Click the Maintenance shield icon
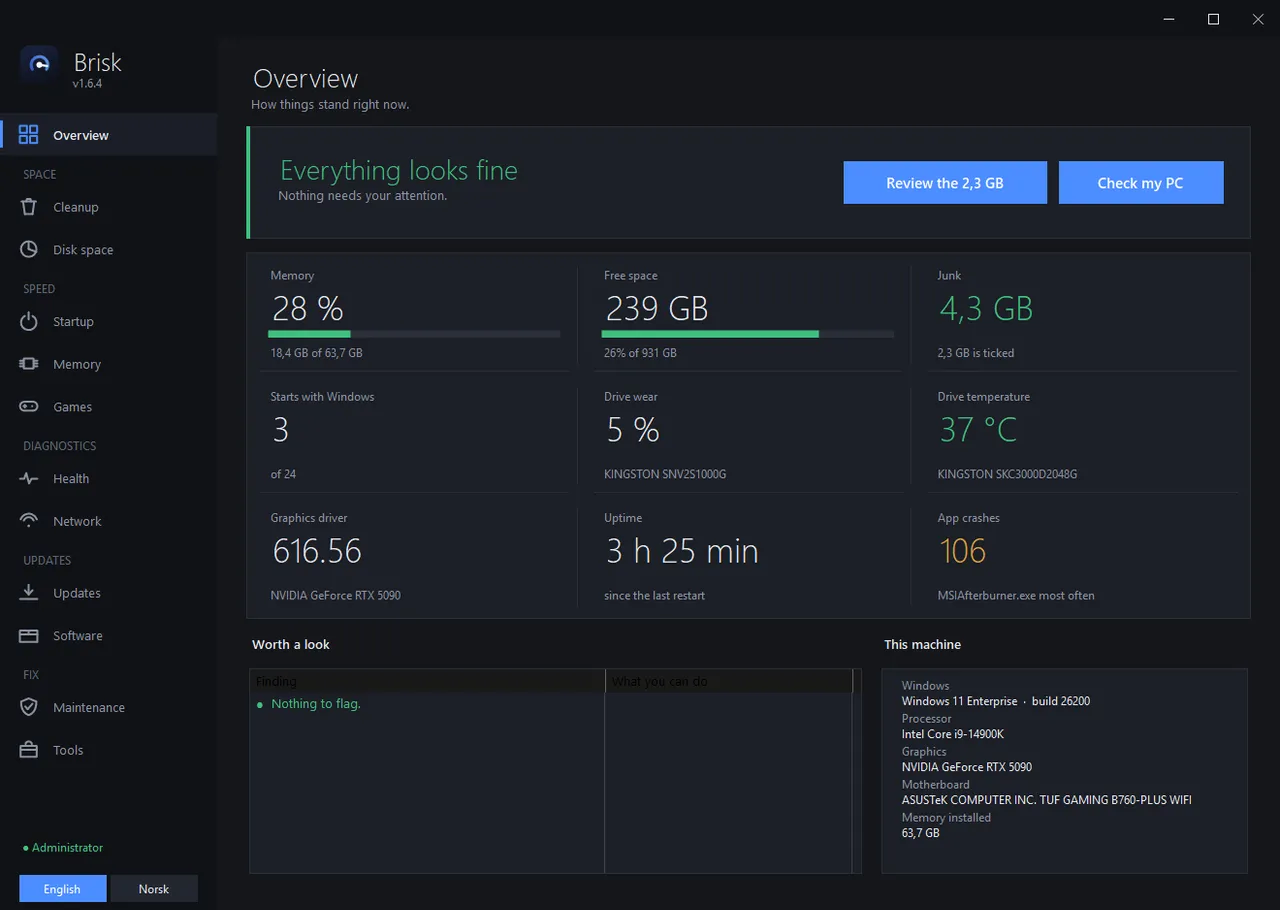Screen dimensions: 1280x910 pos(29,708)
